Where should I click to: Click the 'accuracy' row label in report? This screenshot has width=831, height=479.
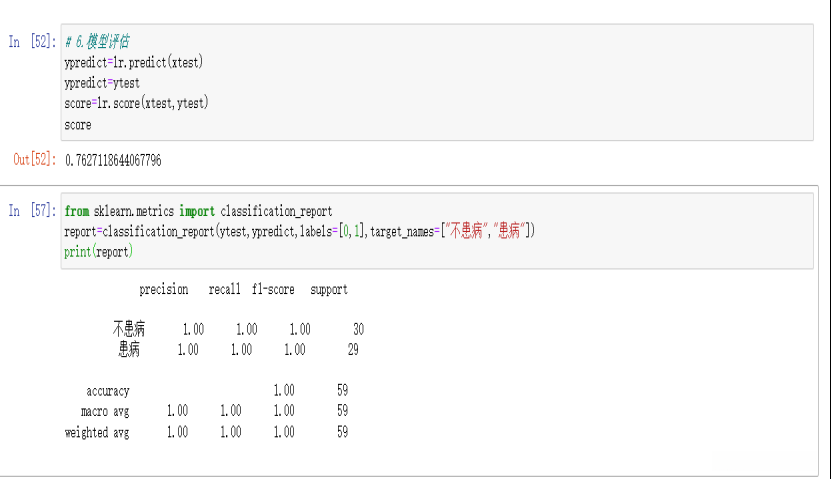108,391
